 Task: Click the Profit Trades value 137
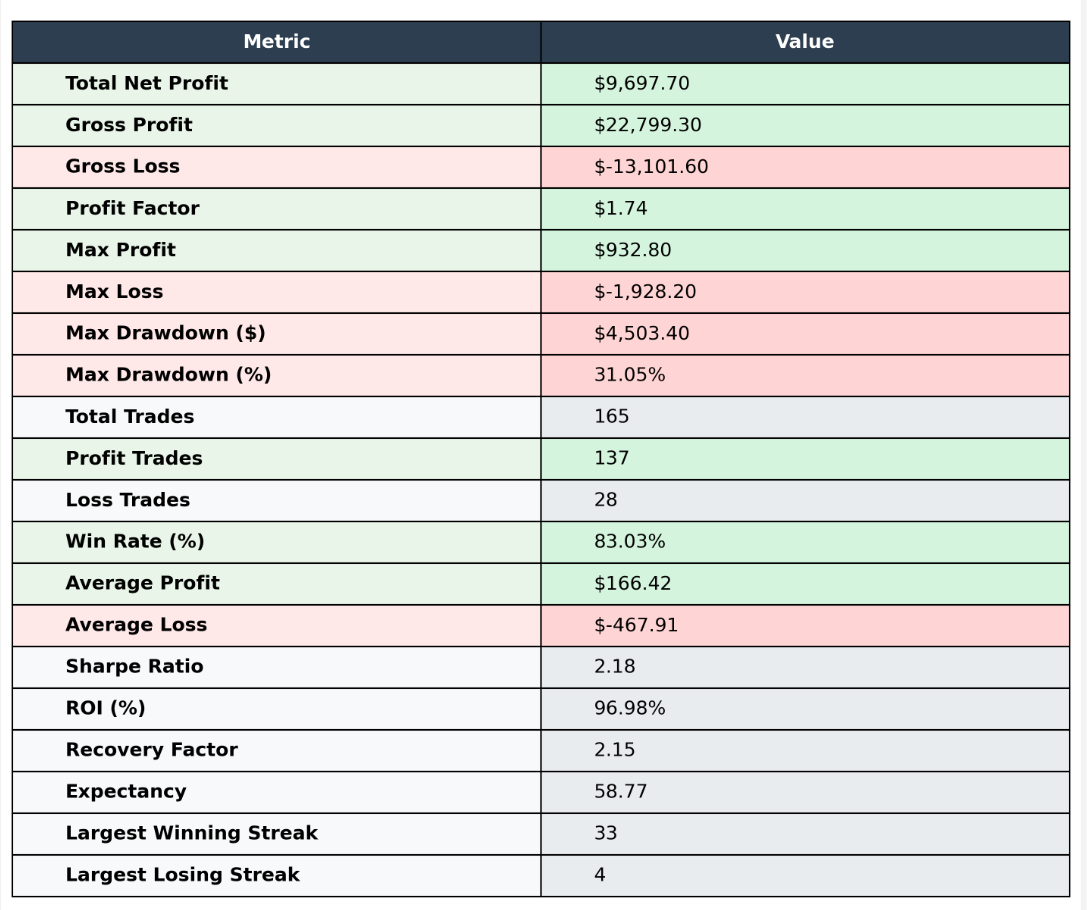point(611,458)
